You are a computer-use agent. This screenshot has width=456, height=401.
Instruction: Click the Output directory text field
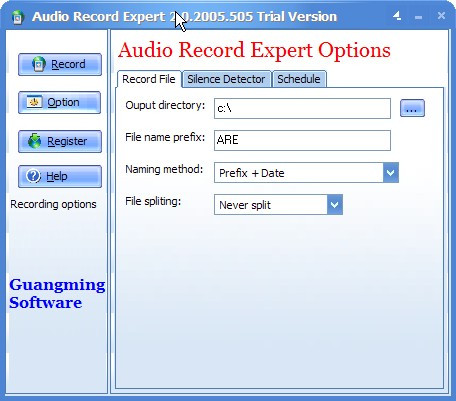coord(302,108)
